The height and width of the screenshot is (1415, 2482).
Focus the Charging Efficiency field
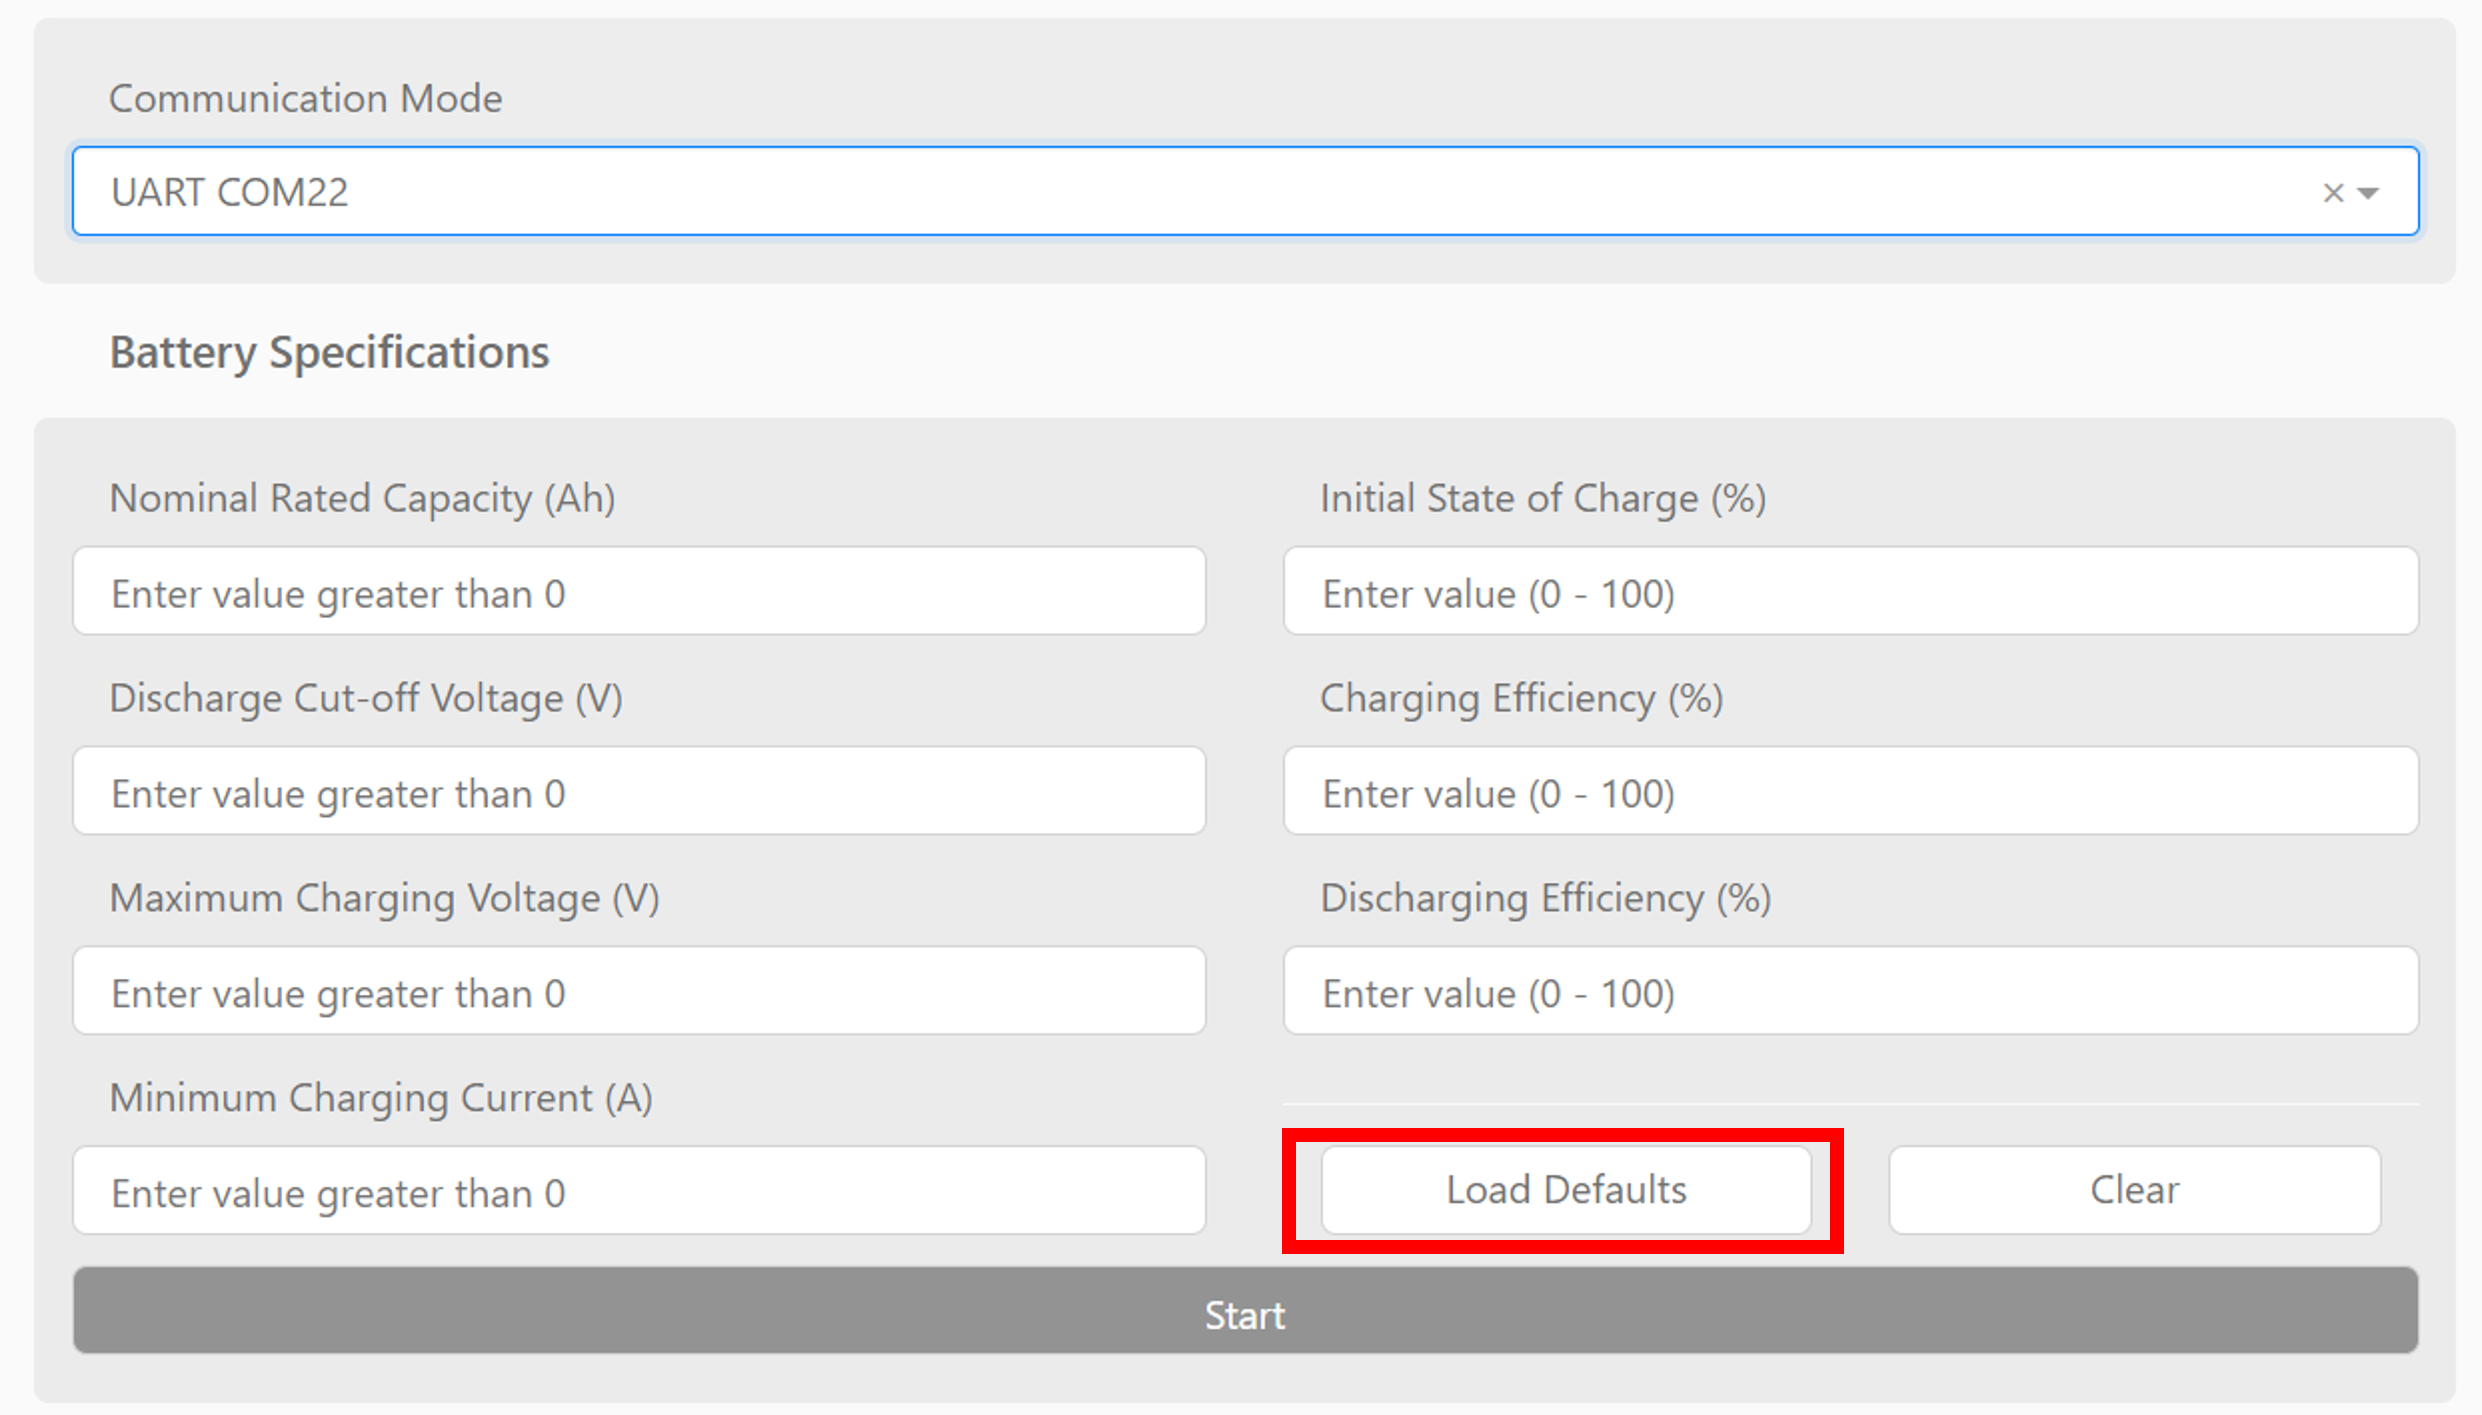(1850, 791)
